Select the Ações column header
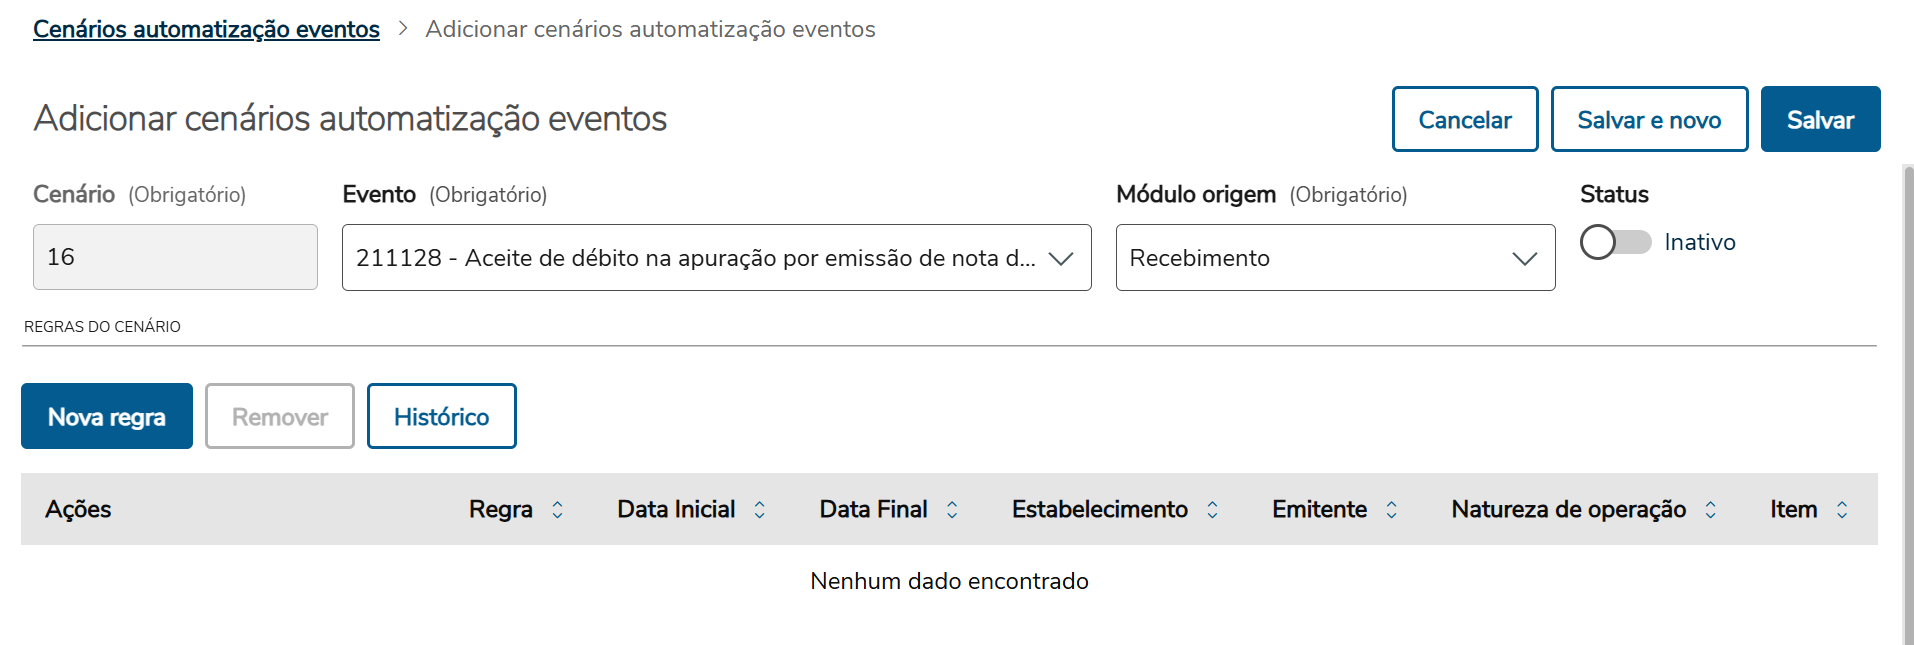 click(x=78, y=509)
